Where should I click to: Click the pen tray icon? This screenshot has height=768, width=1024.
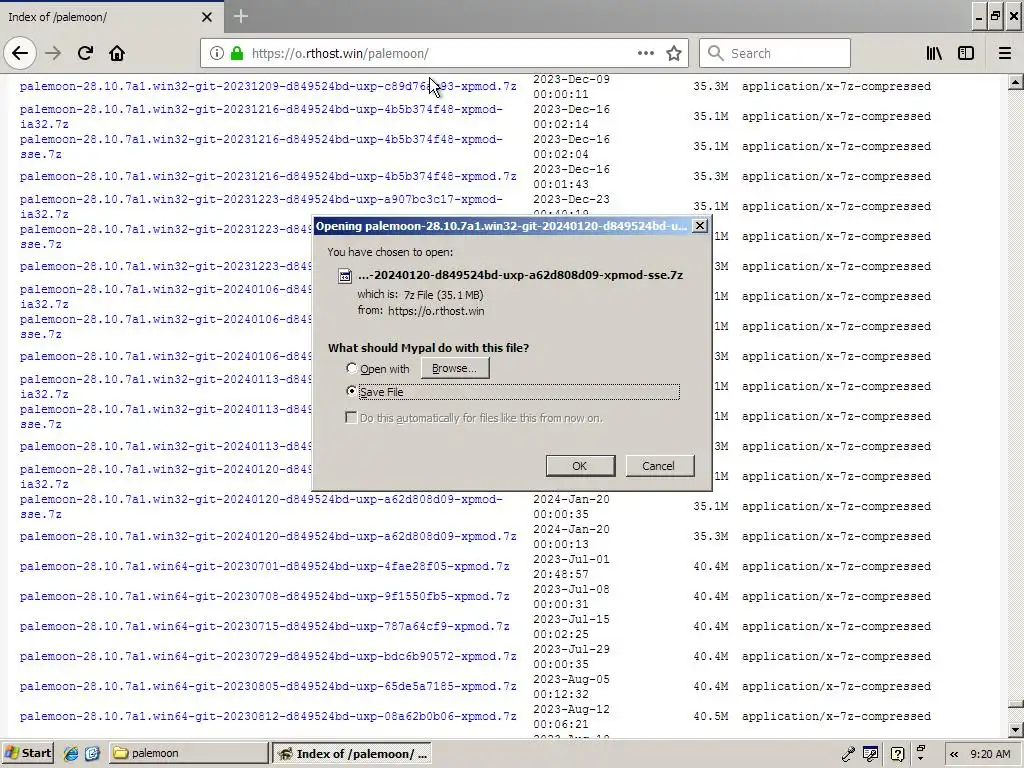click(x=848, y=754)
